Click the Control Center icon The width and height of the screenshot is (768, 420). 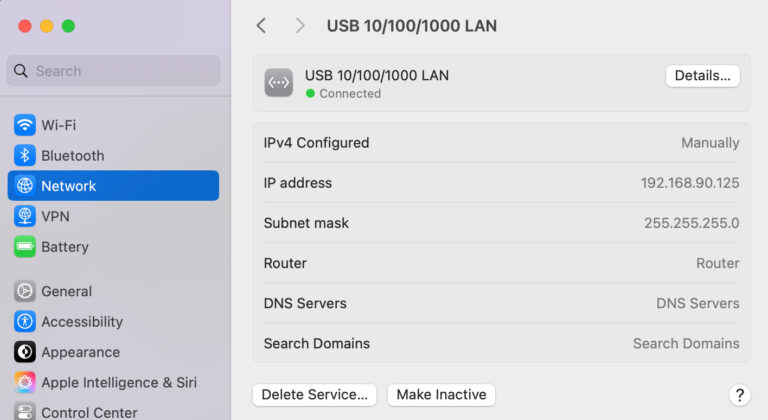point(25,412)
